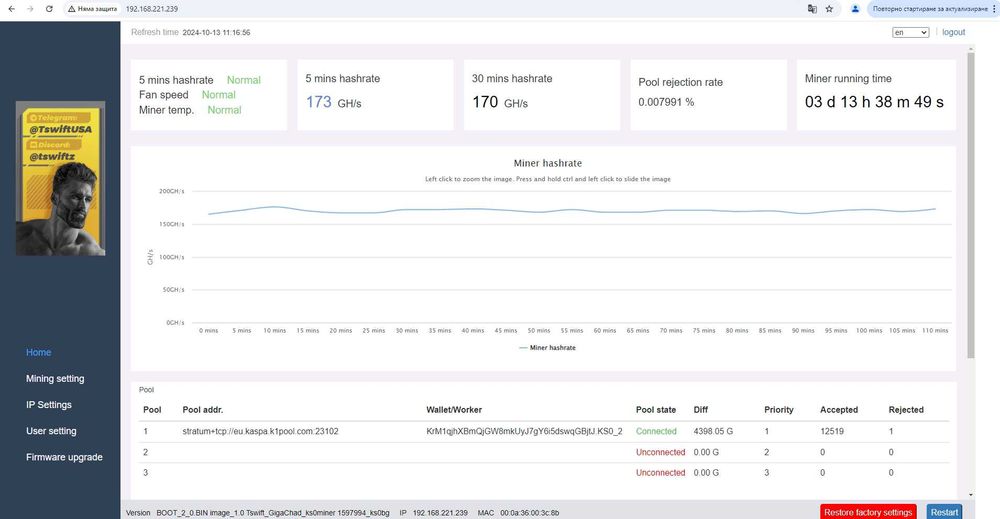
Task: Click the 200GH/s y-axis label on chart
Action: click(172, 191)
